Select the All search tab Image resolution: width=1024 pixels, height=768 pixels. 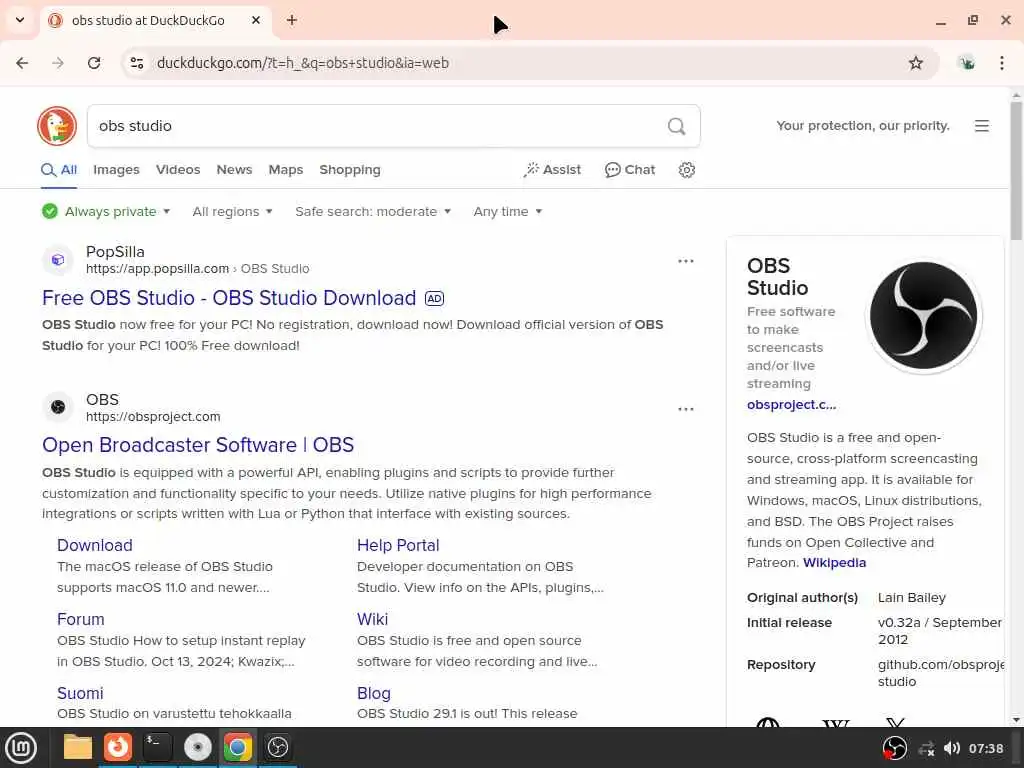coord(59,170)
